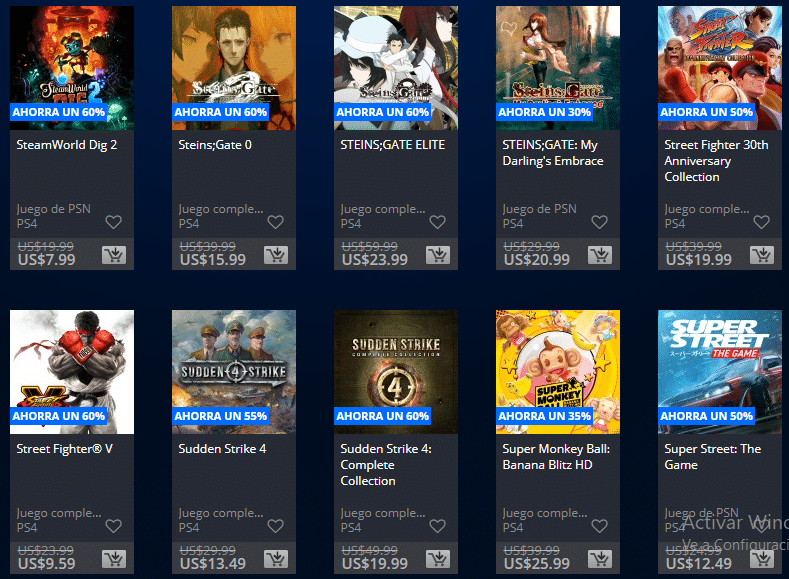
Task: Add Steins;Gate 0 to cart
Action: (x=276, y=256)
